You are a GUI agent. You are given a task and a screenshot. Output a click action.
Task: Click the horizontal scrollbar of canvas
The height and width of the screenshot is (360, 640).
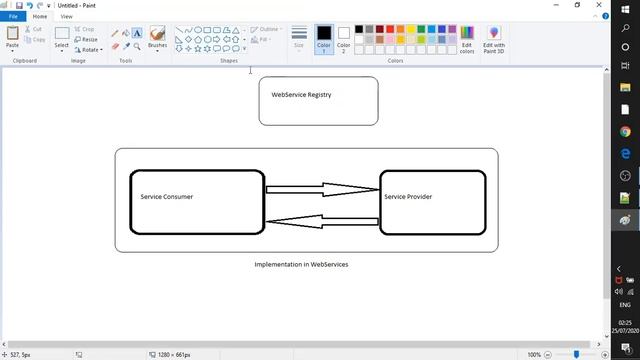[299, 344]
